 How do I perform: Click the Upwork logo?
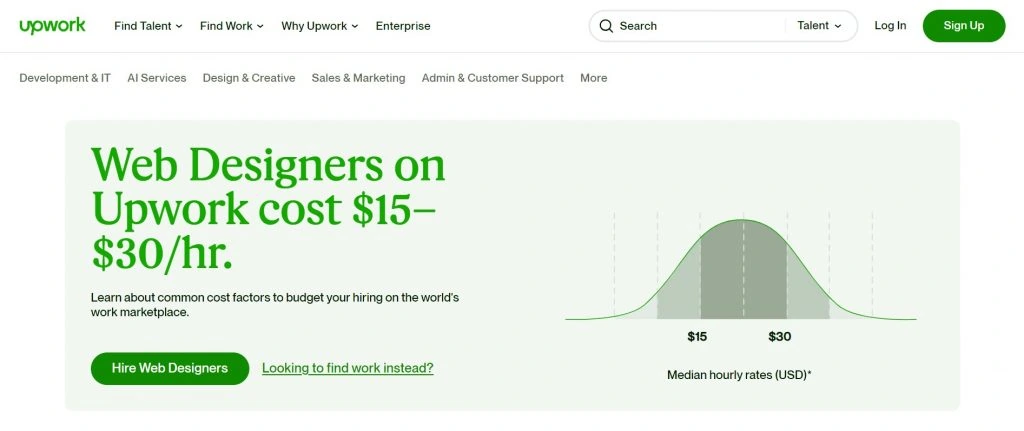pyautogui.click(x=52, y=26)
